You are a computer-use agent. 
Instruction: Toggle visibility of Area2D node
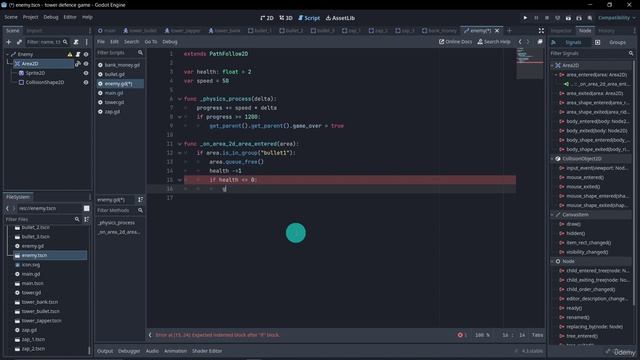[x=86, y=64]
